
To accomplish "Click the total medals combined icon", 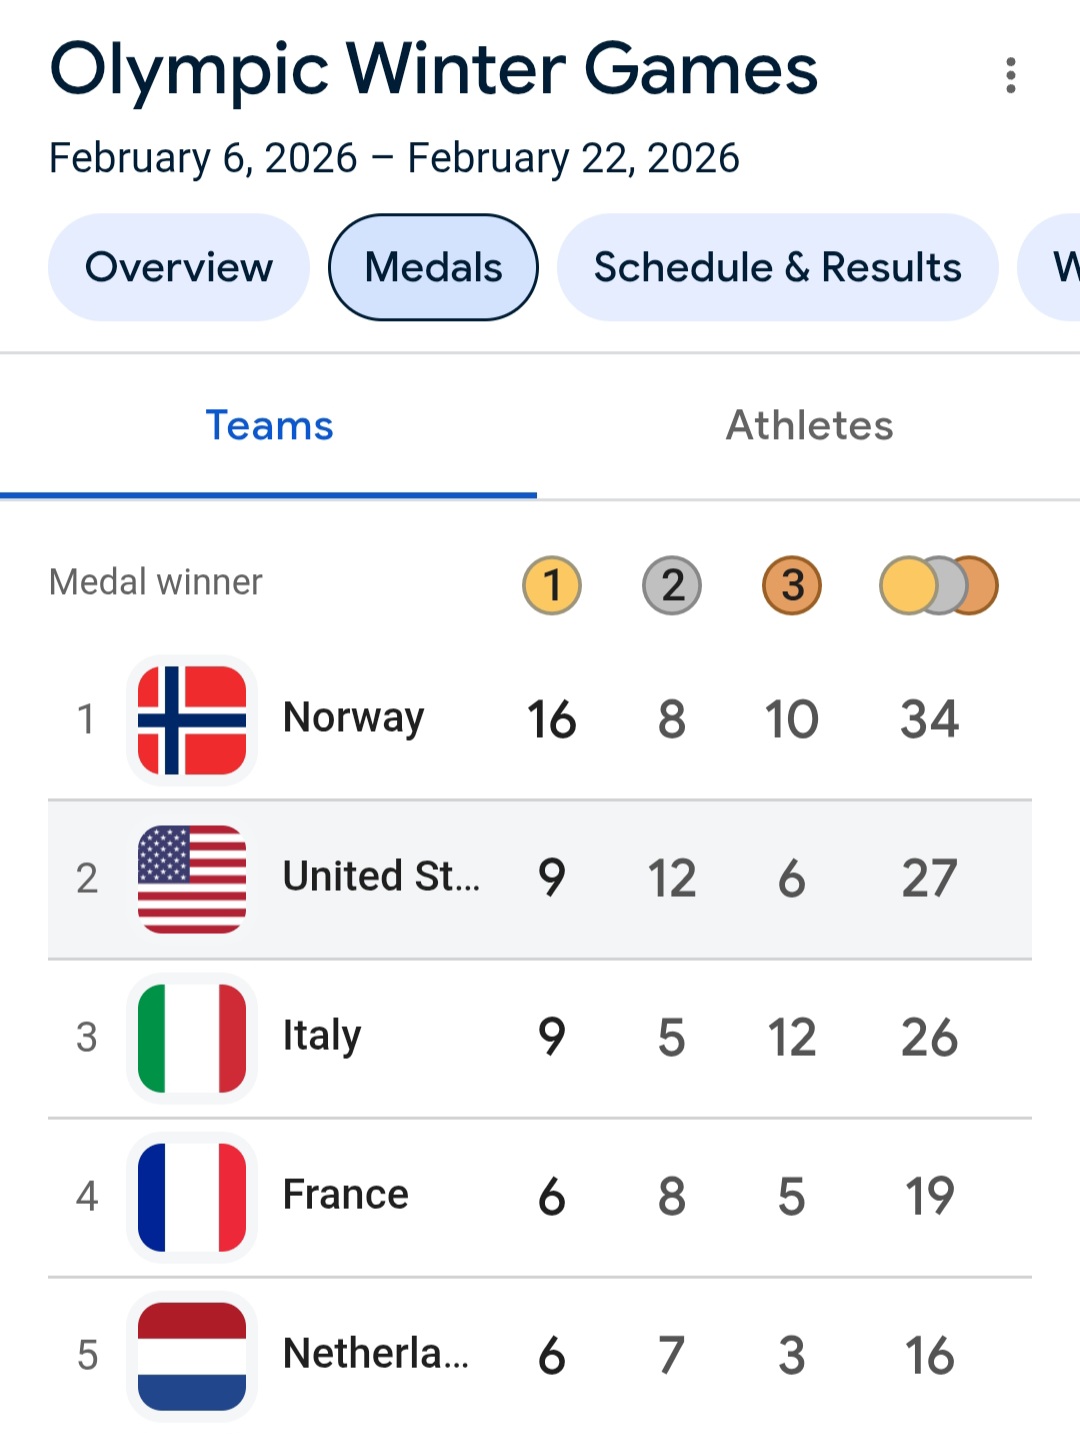I will point(938,585).
